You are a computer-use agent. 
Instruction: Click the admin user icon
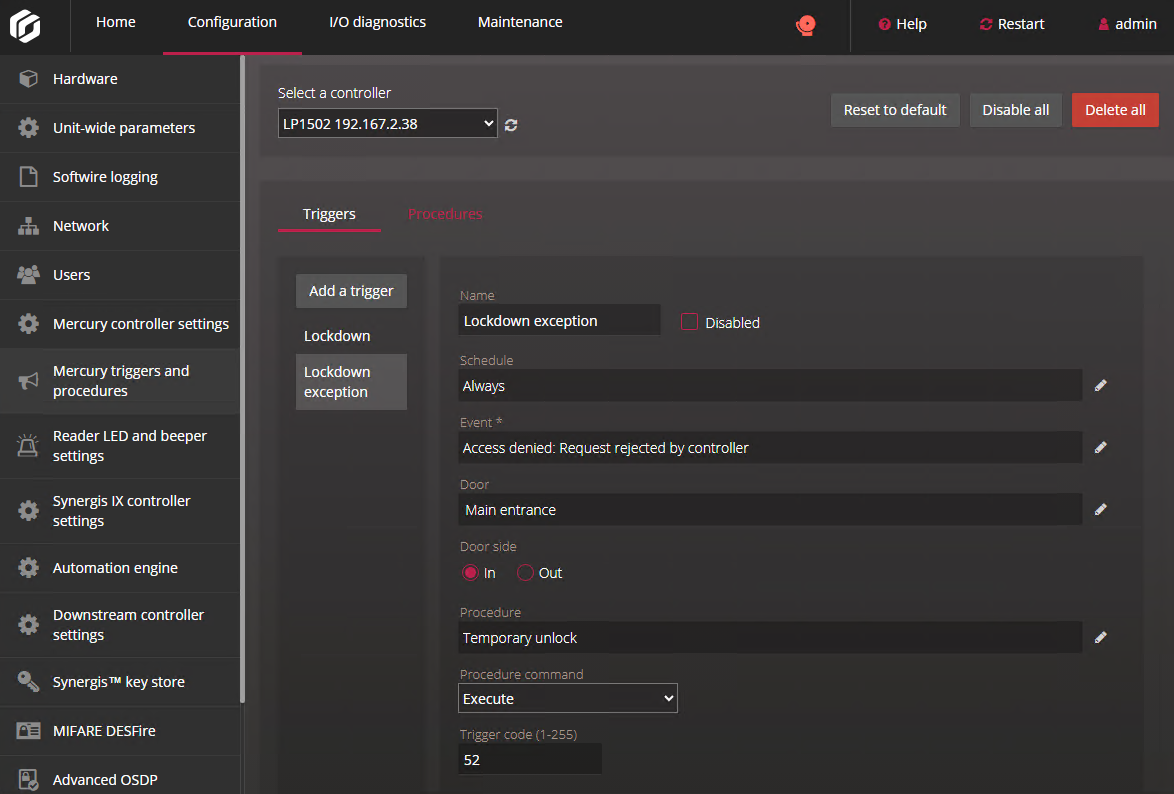(x=1104, y=24)
